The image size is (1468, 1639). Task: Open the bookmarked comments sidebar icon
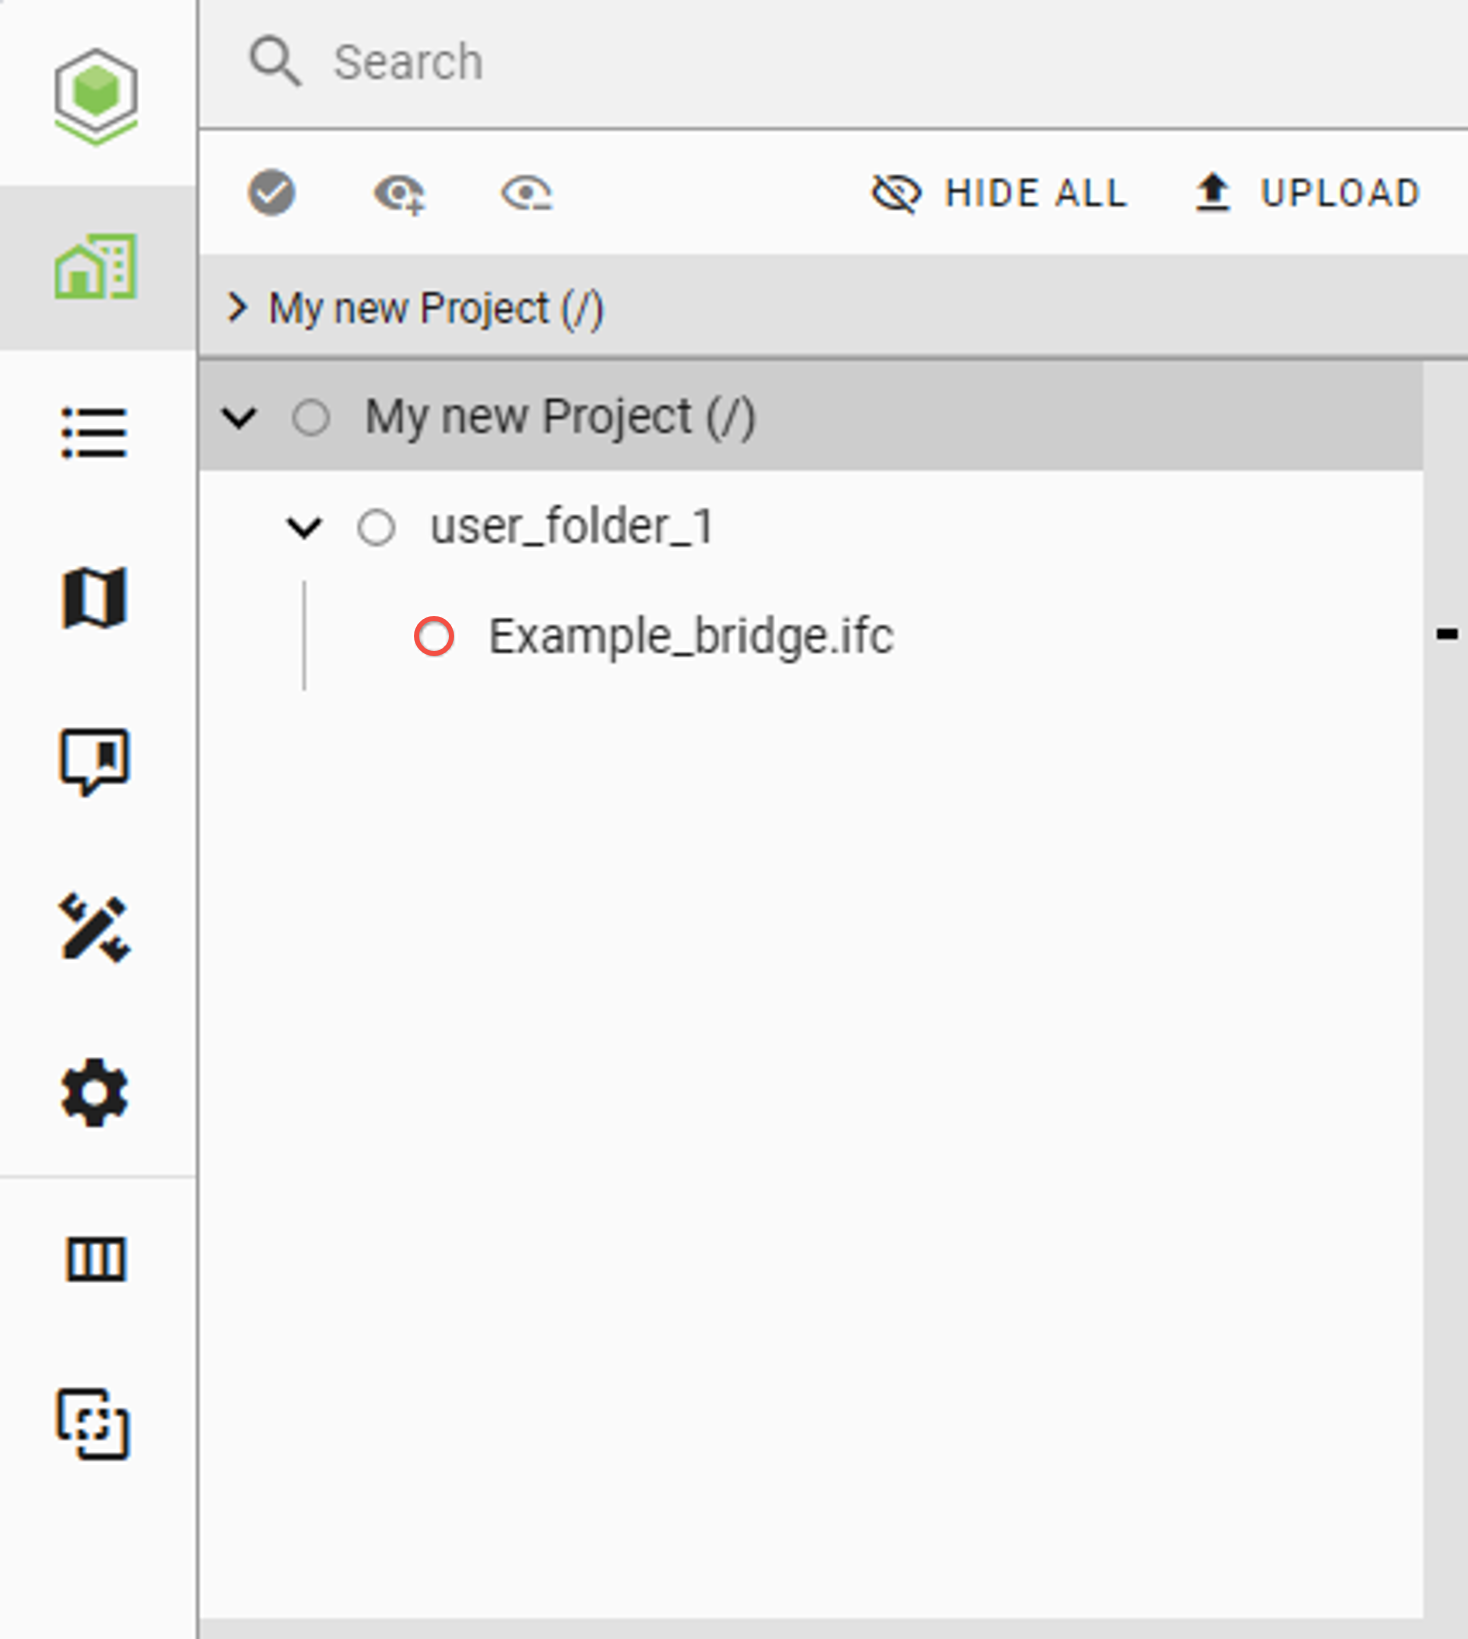(x=95, y=762)
